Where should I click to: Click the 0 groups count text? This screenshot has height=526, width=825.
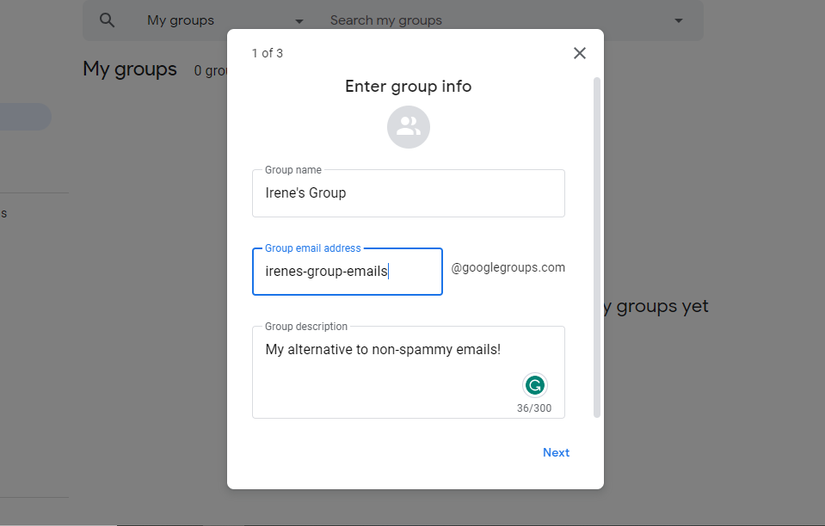click(211, 71)
